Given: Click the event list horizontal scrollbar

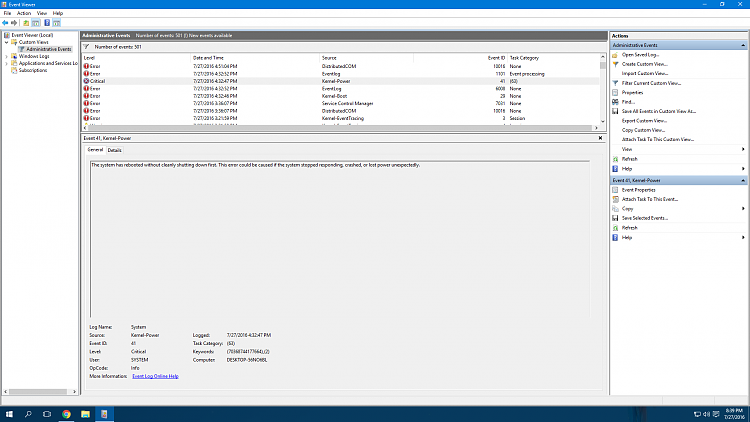Looking at the screenshot, I should [340, 128].
